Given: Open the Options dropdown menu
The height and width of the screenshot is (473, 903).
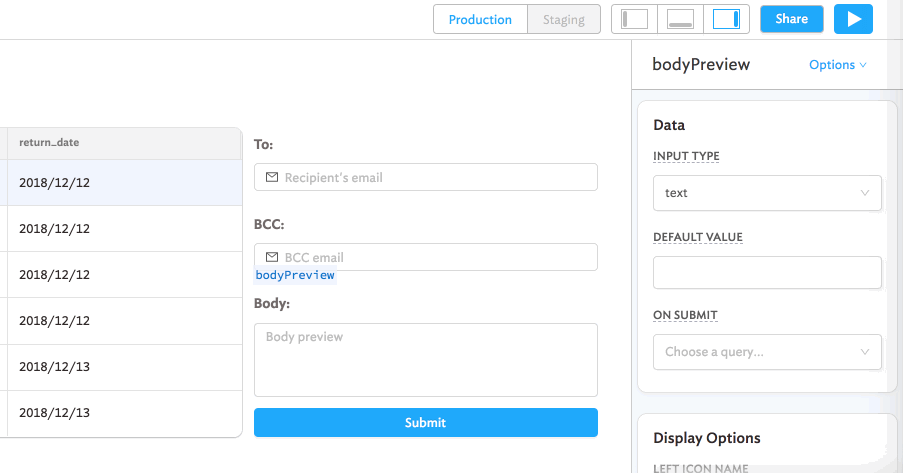Looking at the screenshot, I should coord(837,65).
